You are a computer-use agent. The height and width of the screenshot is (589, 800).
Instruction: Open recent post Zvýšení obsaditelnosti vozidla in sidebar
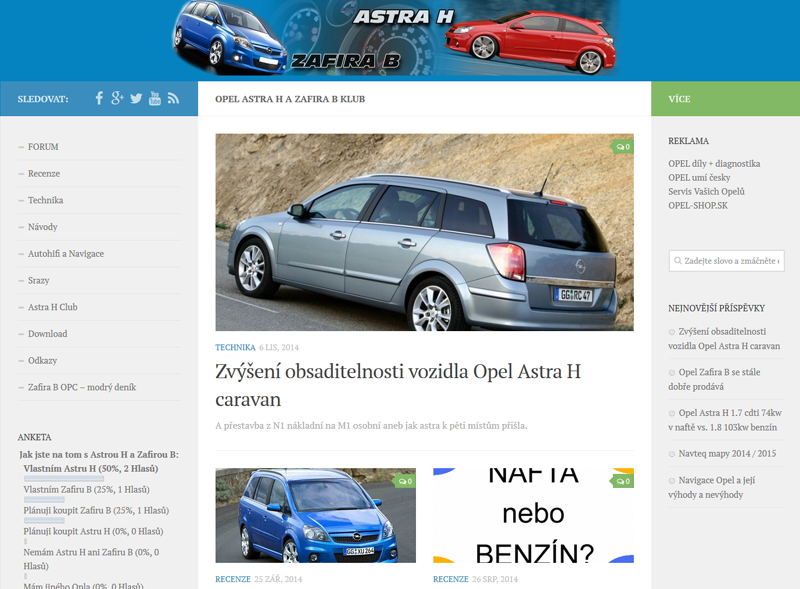tap(724, 339)
